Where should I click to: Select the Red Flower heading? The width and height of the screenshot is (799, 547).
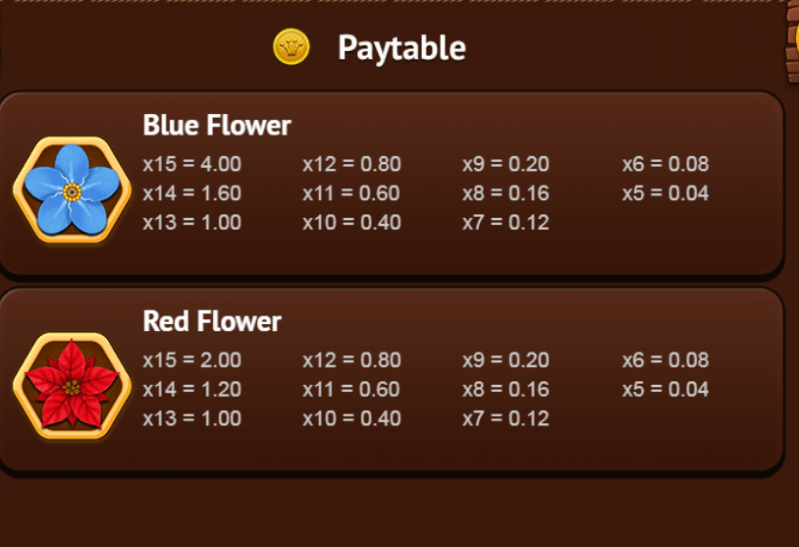[212, 321]
